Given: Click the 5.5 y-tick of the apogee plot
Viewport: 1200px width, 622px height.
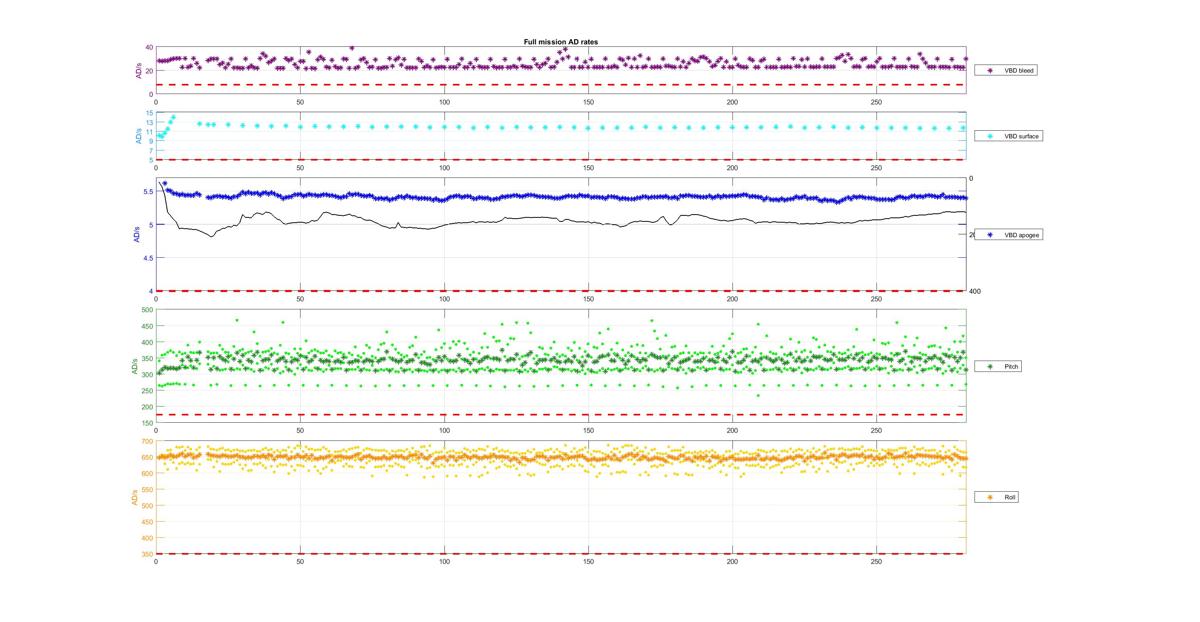Looking at the screenshot, I should click(x=148, y=191).
